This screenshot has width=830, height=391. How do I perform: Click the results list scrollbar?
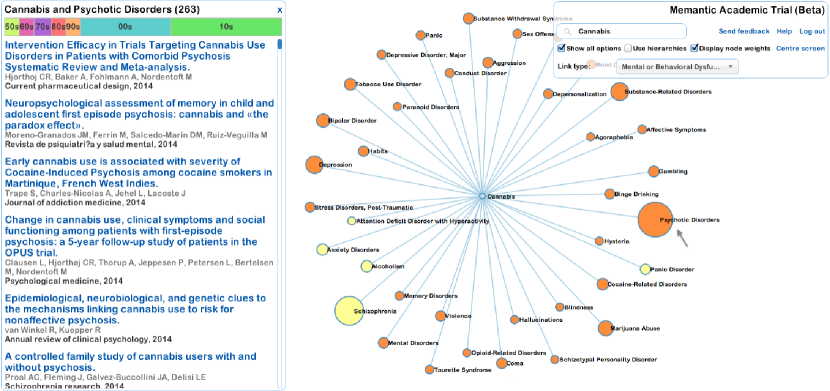(279, 44)
